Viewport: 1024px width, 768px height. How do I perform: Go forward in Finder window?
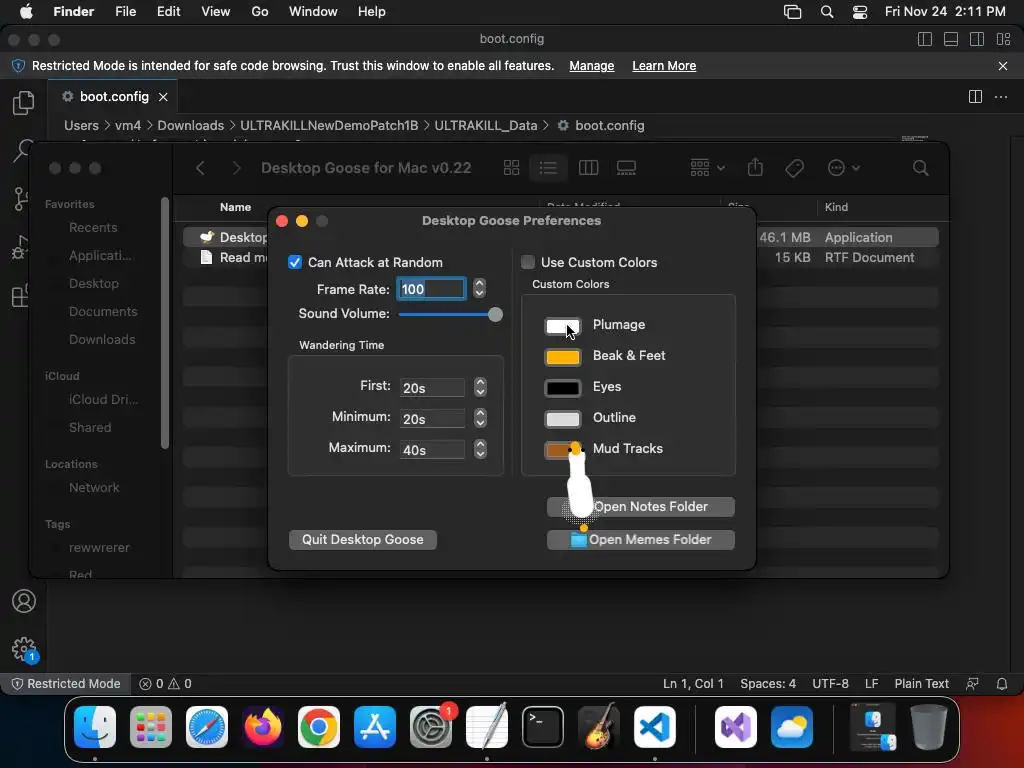click(x=236, y=168)
